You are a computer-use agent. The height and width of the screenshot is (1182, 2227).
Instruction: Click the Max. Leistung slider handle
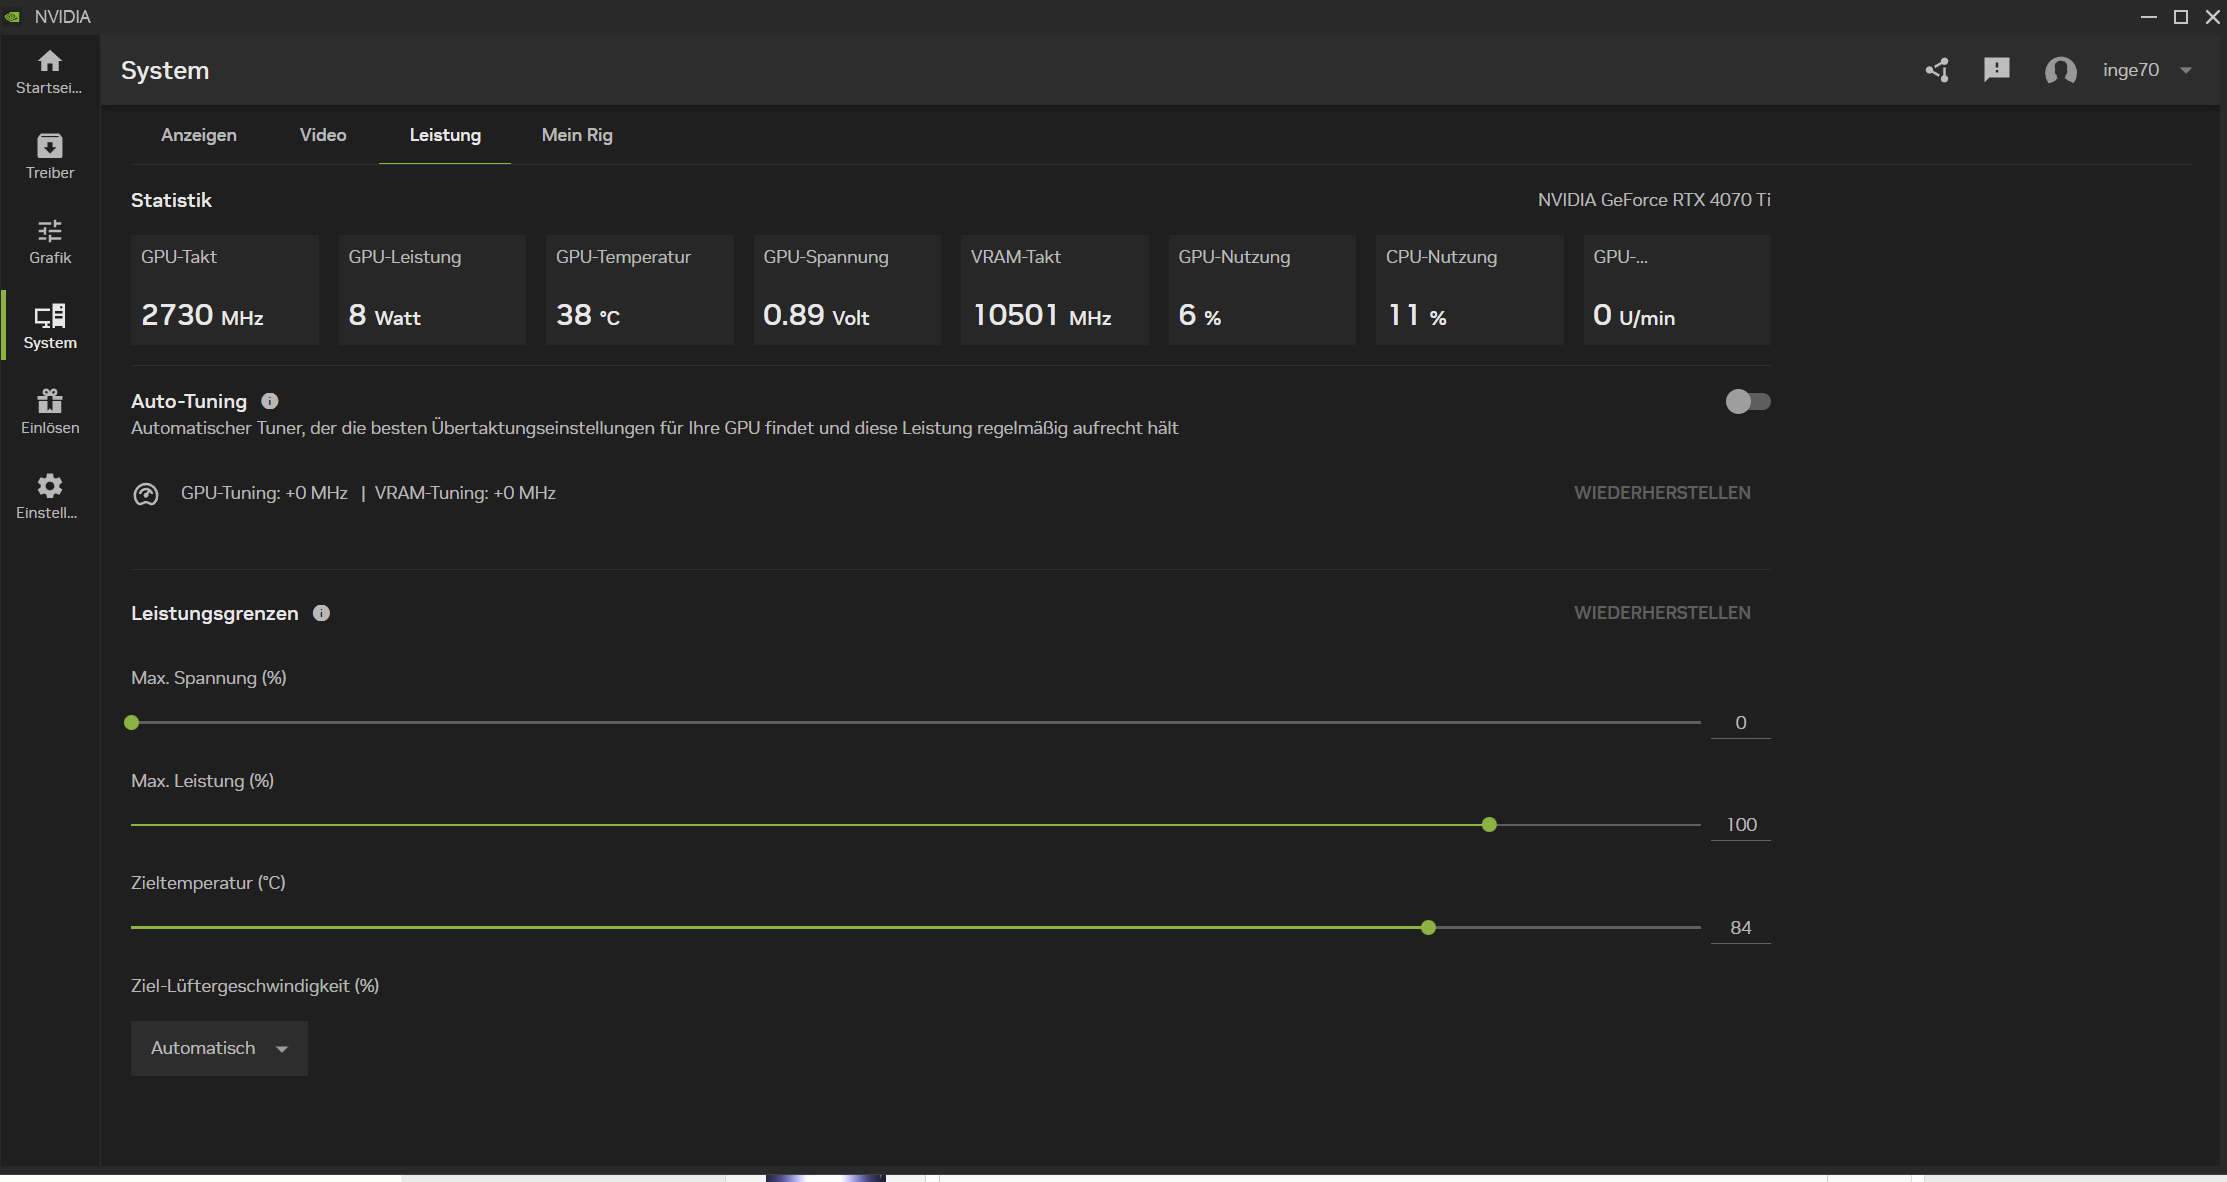pyautogui.click(x=1489, y=825)
